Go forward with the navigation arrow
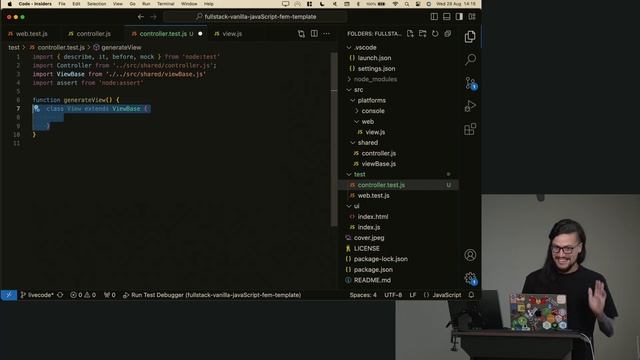 point(153,17)
